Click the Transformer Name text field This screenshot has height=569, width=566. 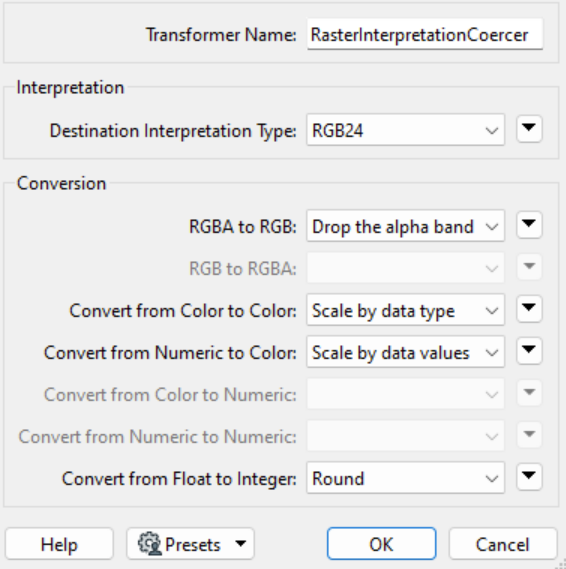(x=425, y=34)
